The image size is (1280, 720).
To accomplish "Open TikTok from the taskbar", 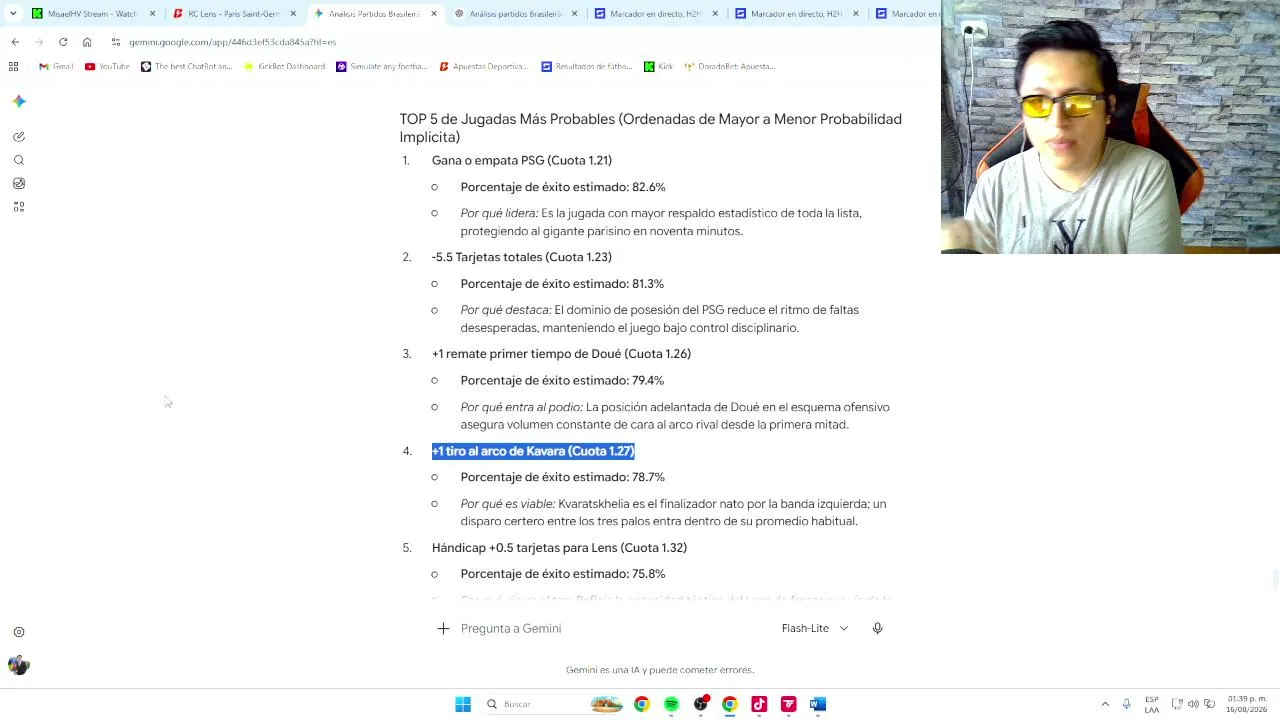I will pos(759,704).
